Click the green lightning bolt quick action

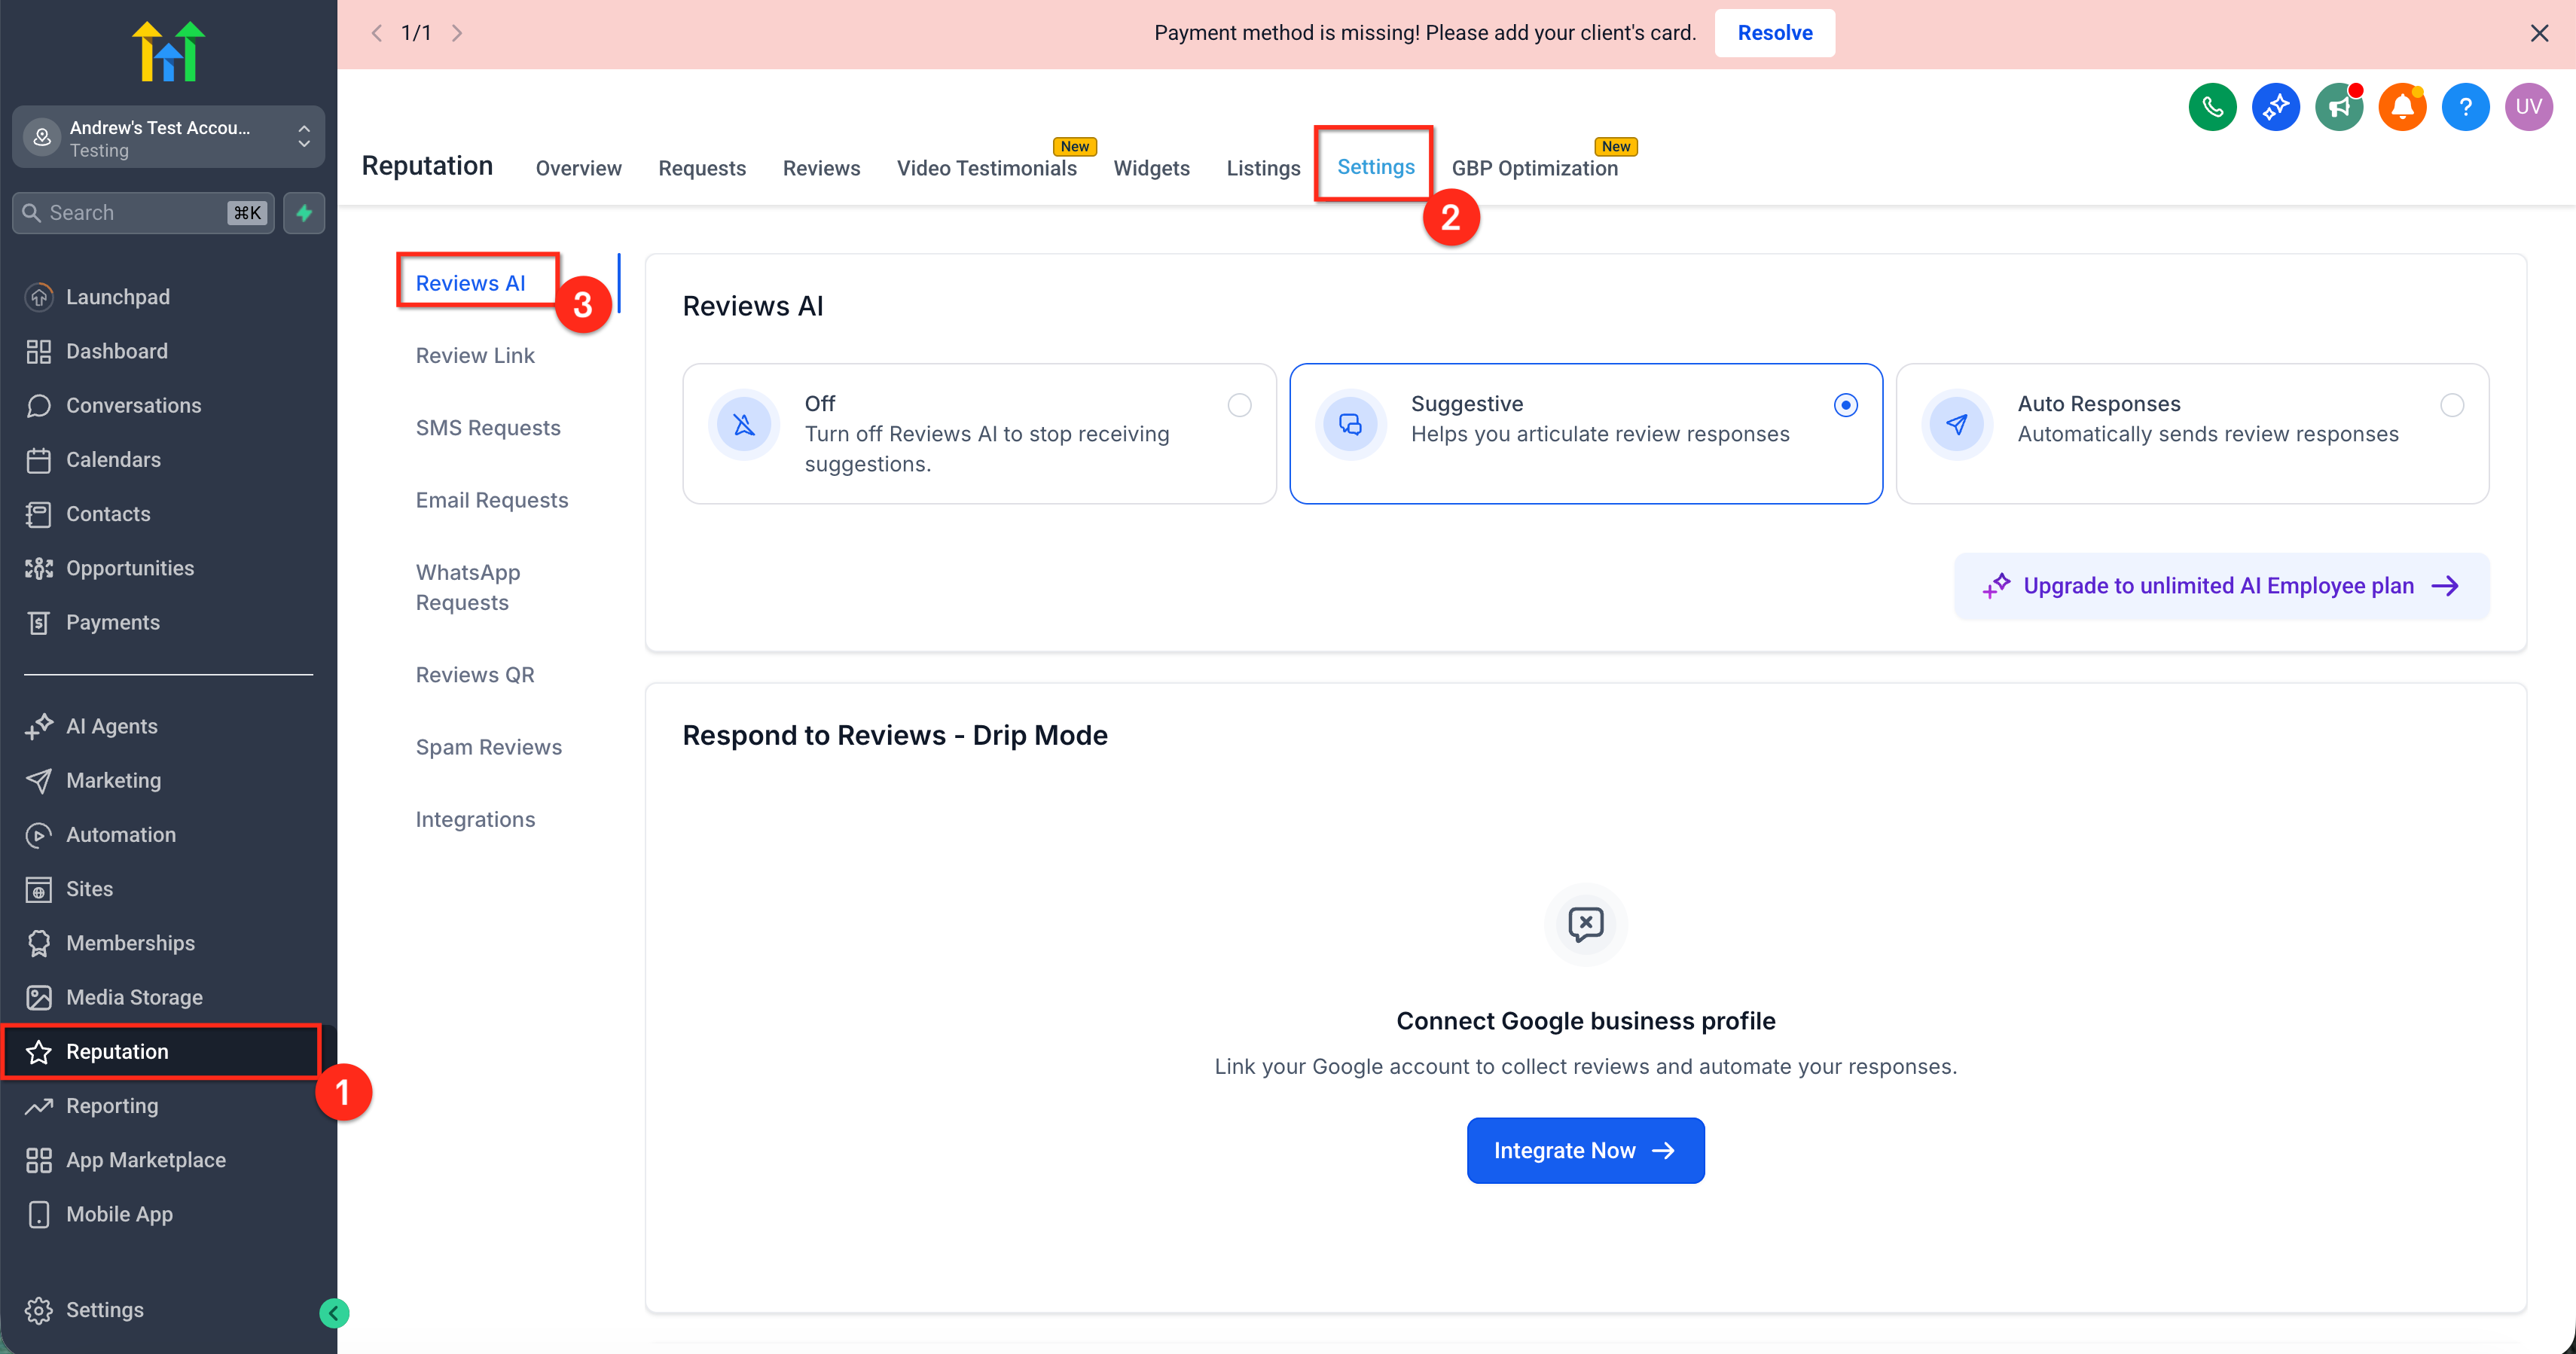[304, 213]
